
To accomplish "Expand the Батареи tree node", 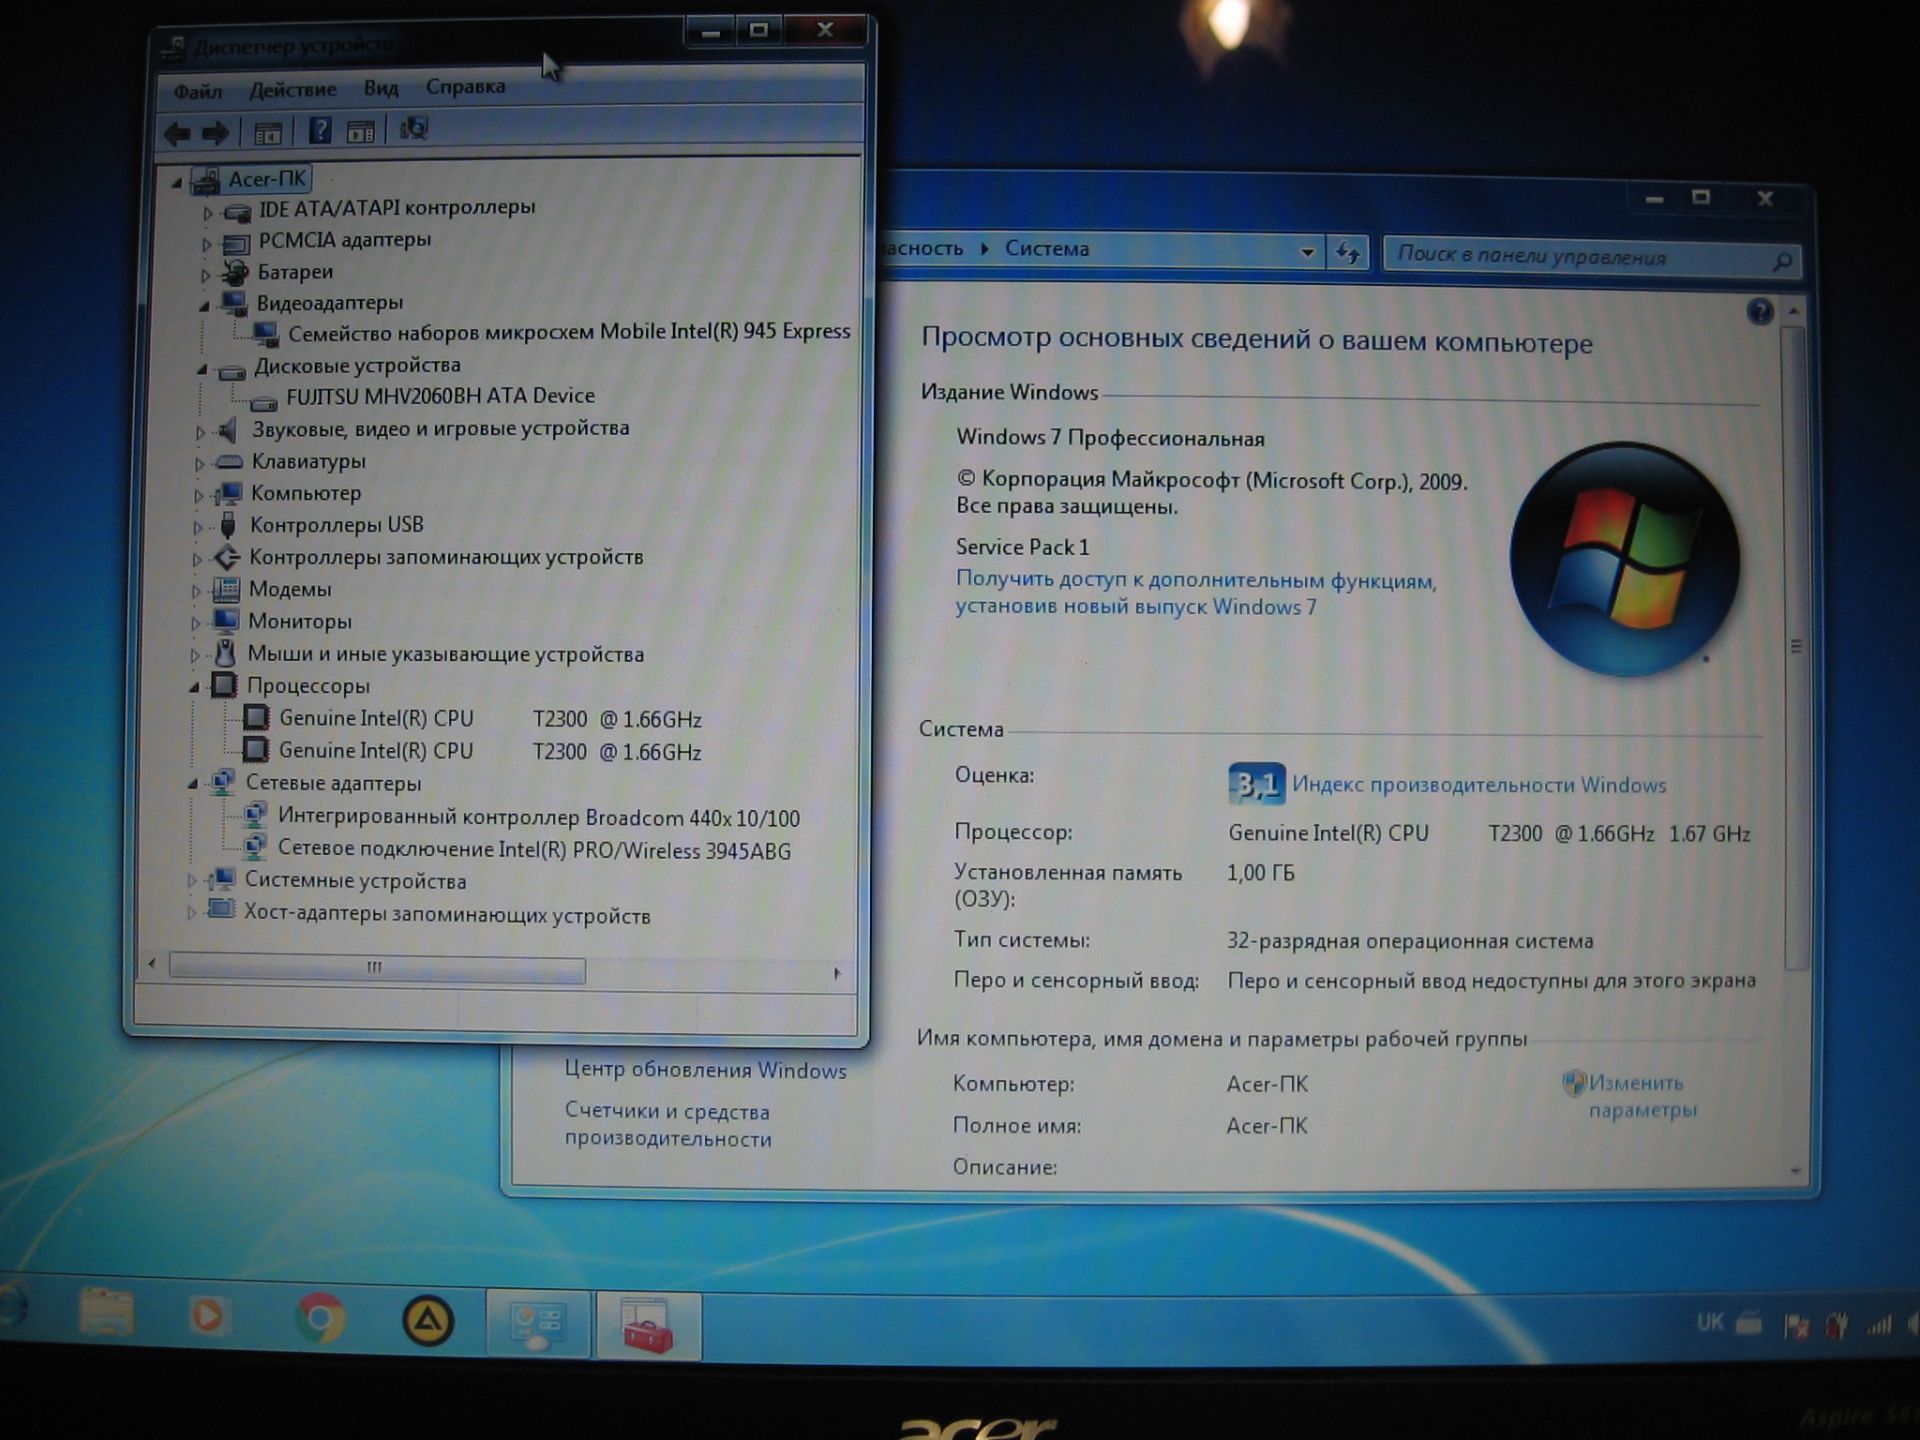I will click(205, 274).
